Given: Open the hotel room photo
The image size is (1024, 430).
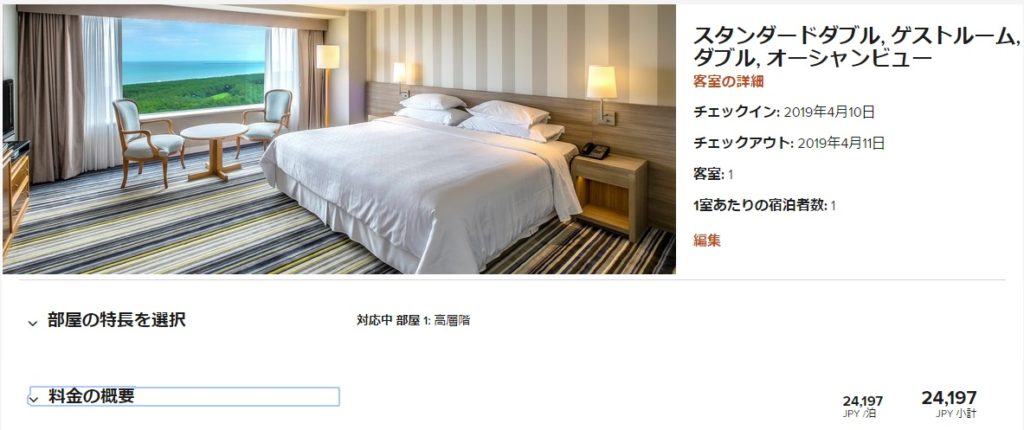Looking at the screenshot, I should pos(339,139).
